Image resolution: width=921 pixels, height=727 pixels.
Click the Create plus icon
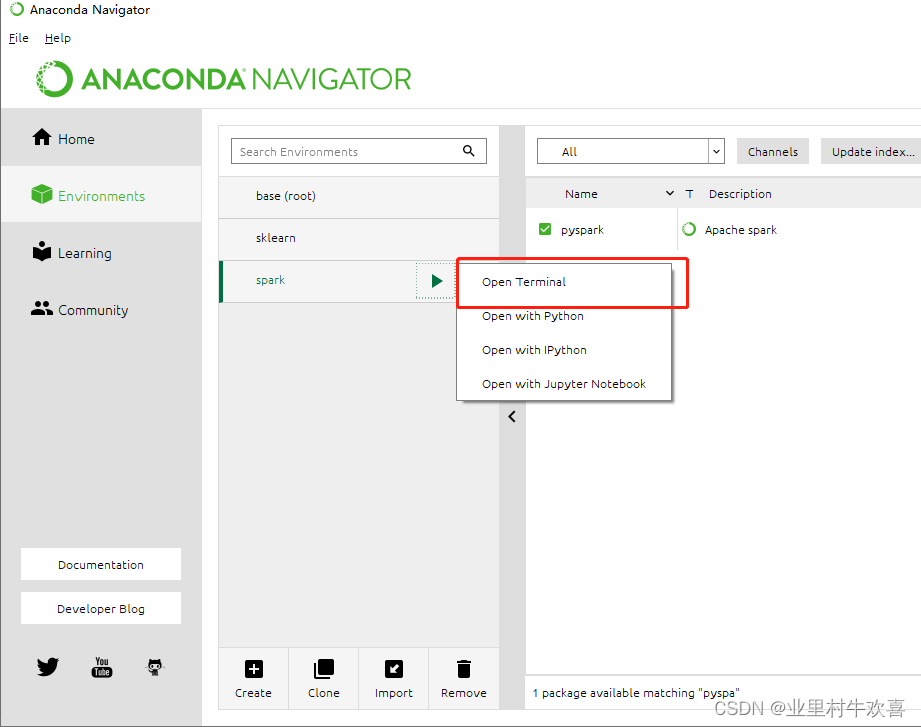point(254,669)
